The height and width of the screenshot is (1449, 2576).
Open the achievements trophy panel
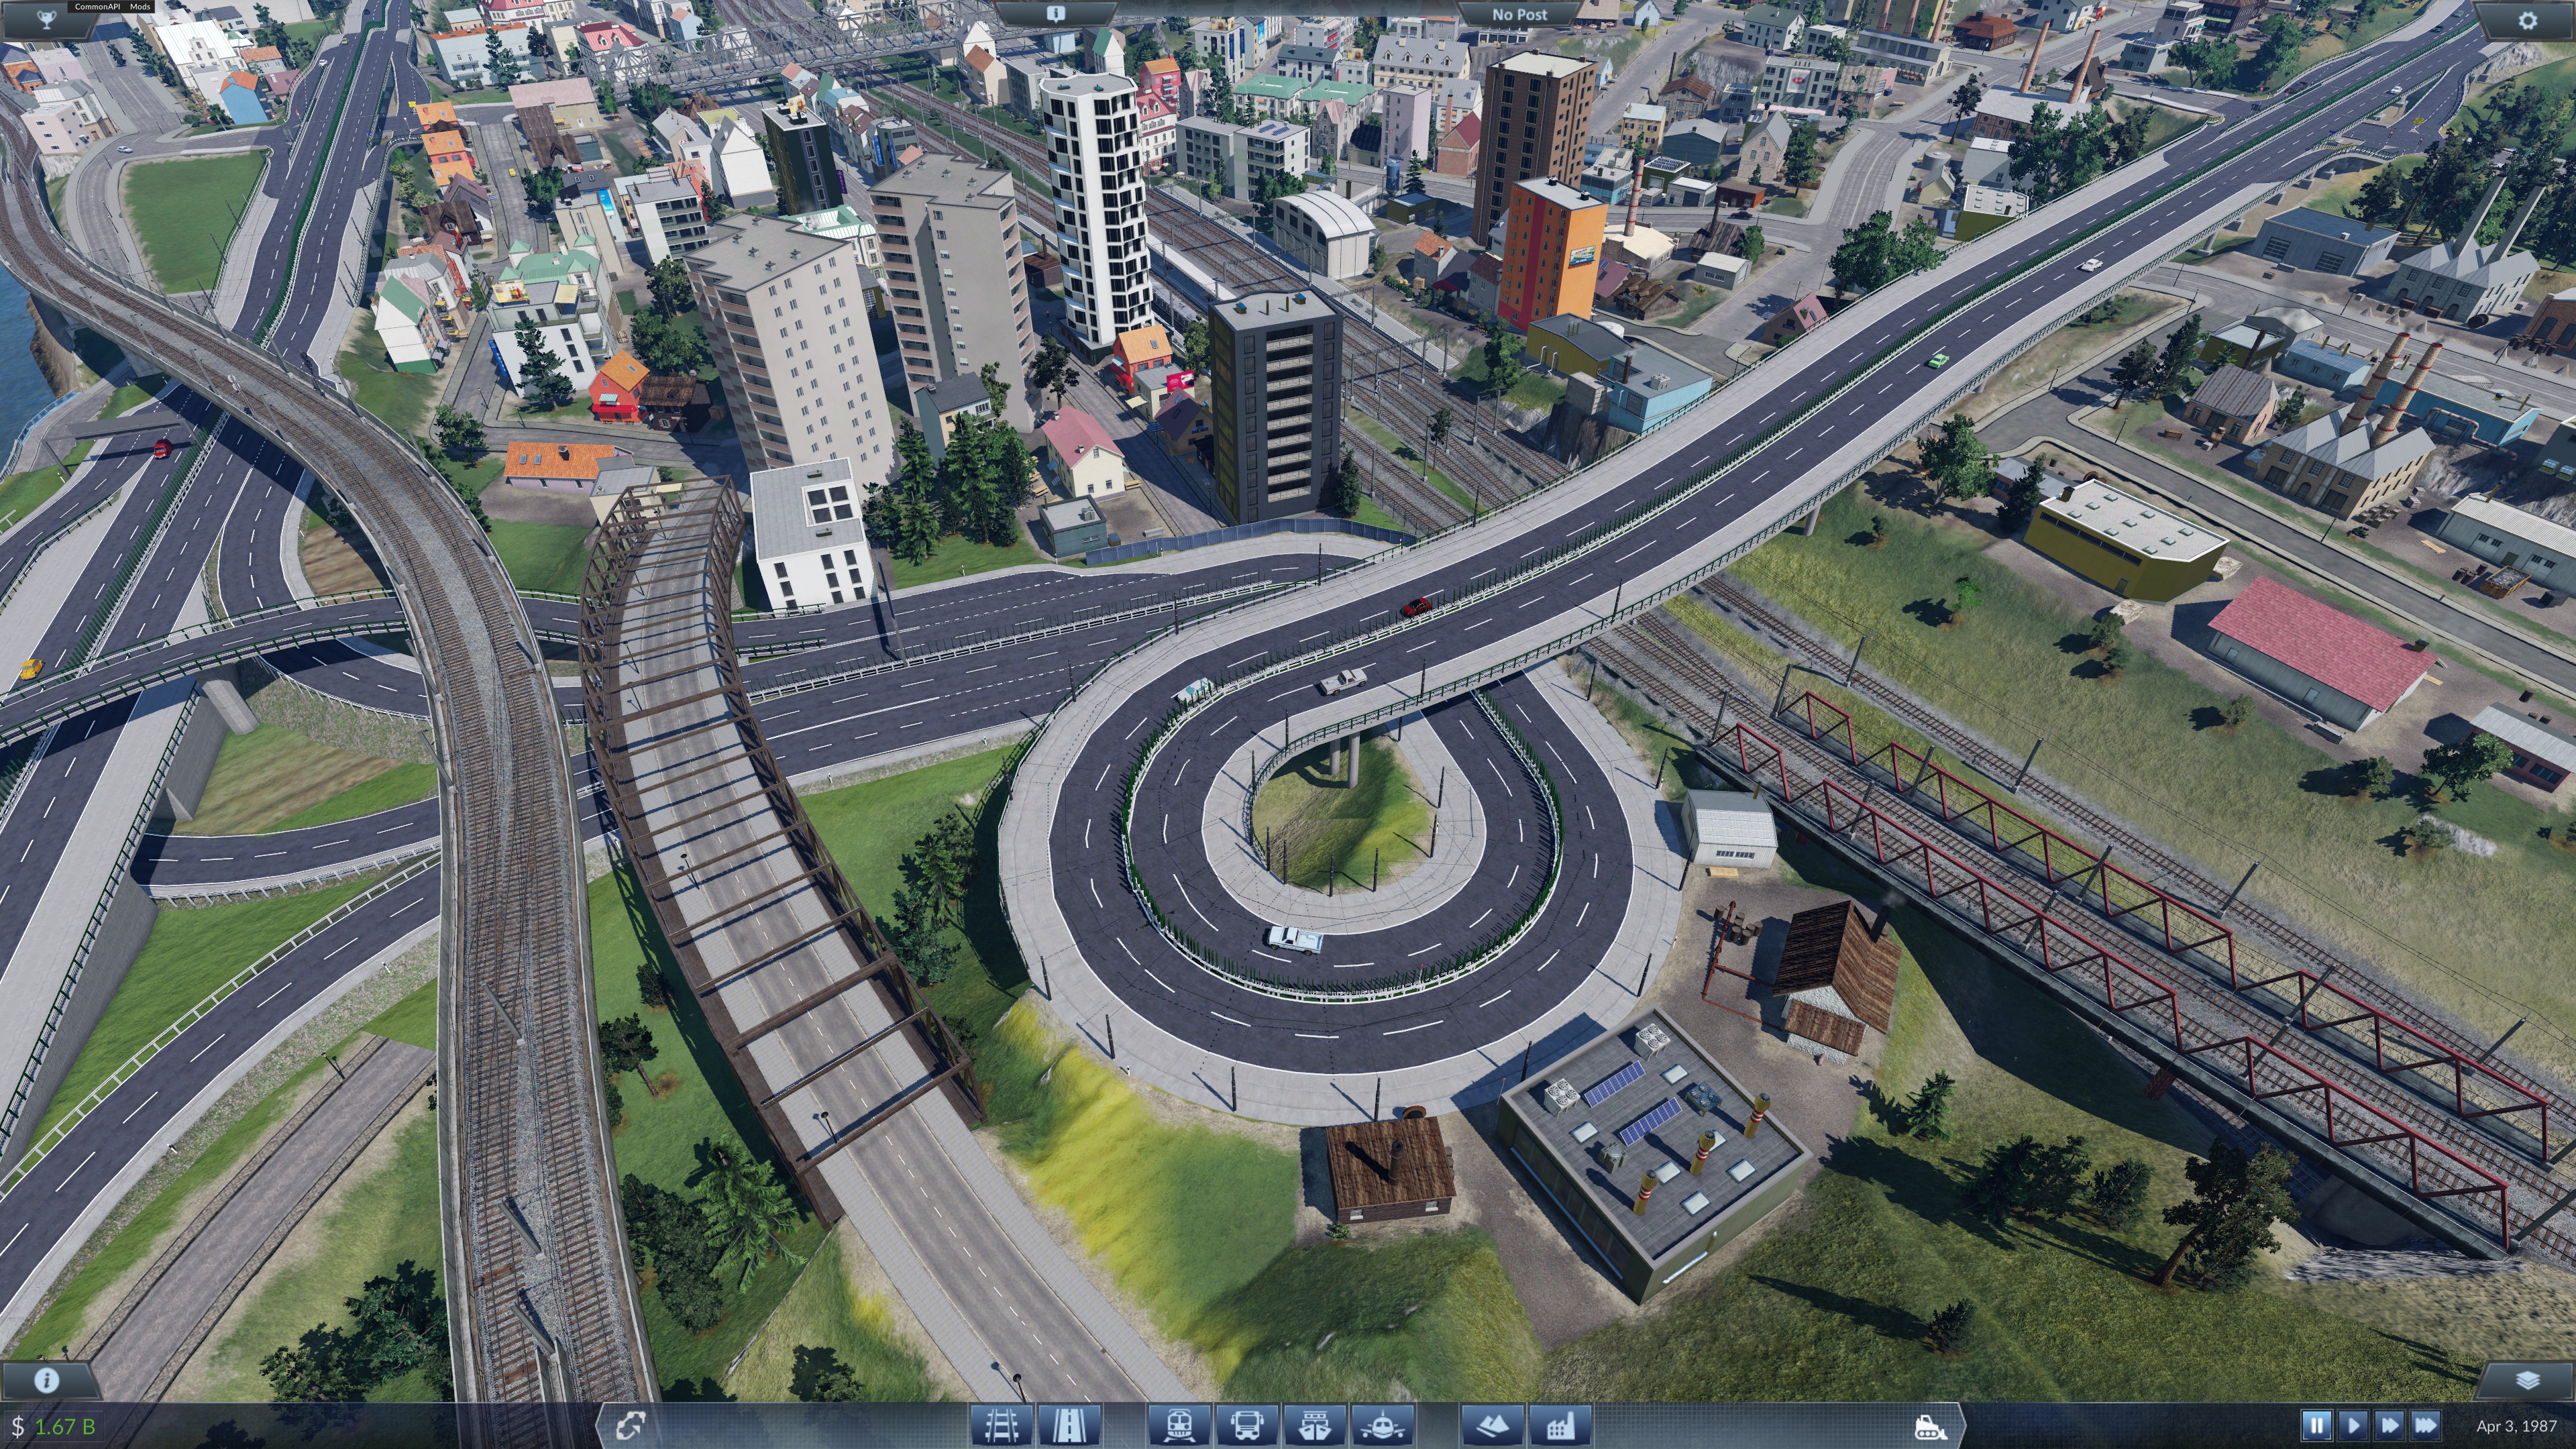pos(46,19)
